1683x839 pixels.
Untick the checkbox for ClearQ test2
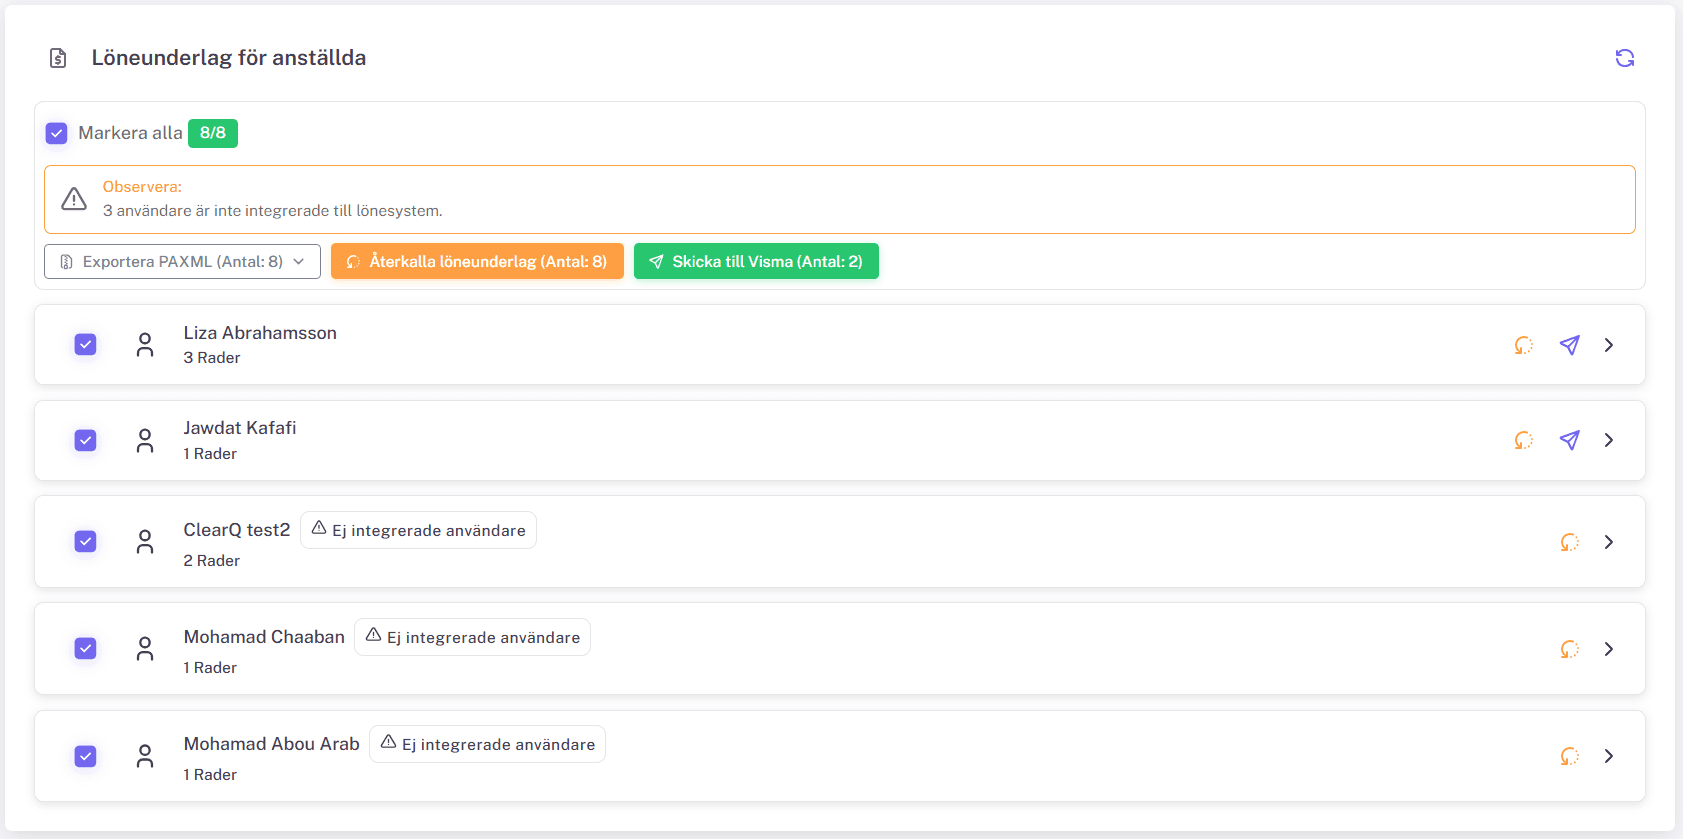86,542
